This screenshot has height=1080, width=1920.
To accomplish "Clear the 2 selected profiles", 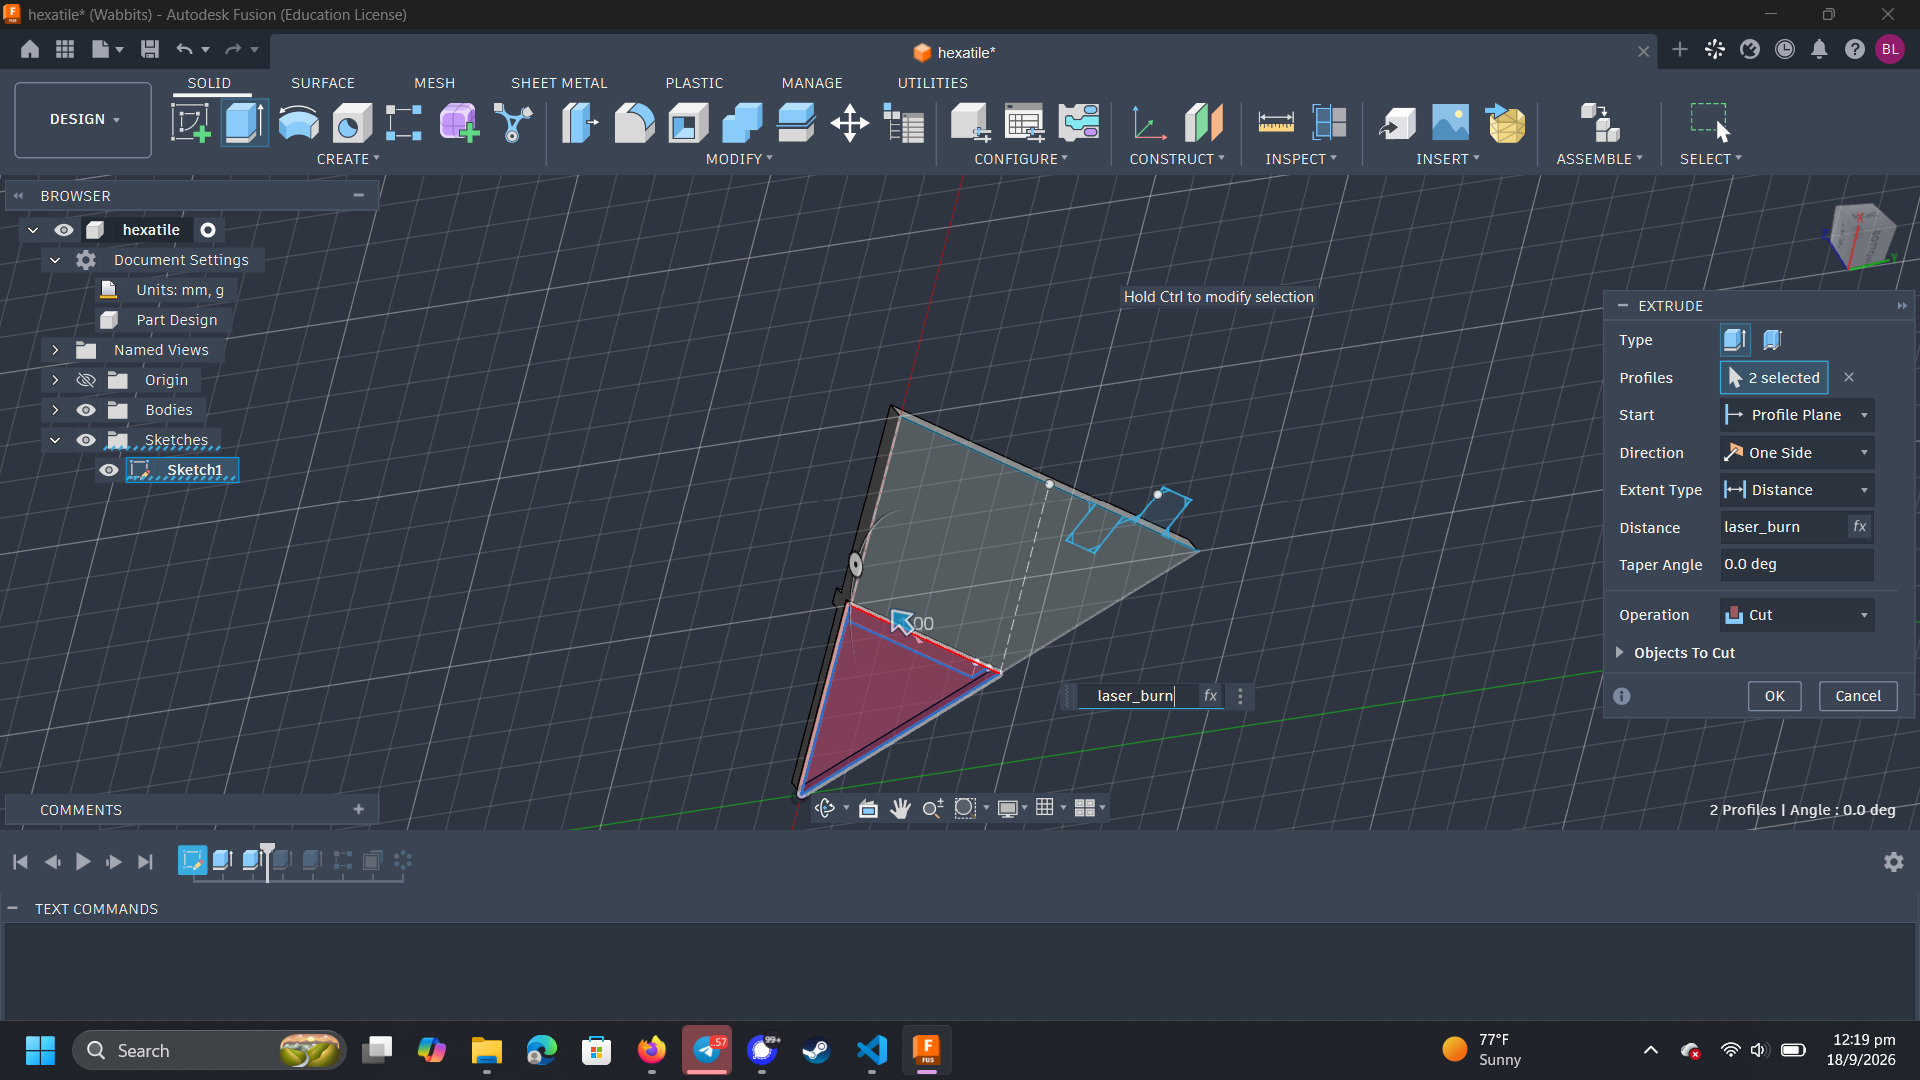I will pos(1849,377).
